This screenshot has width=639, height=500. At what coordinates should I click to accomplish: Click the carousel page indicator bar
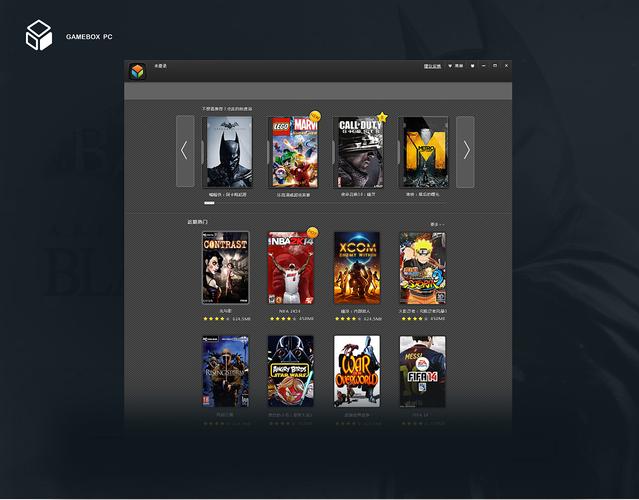tap(209, 203)
